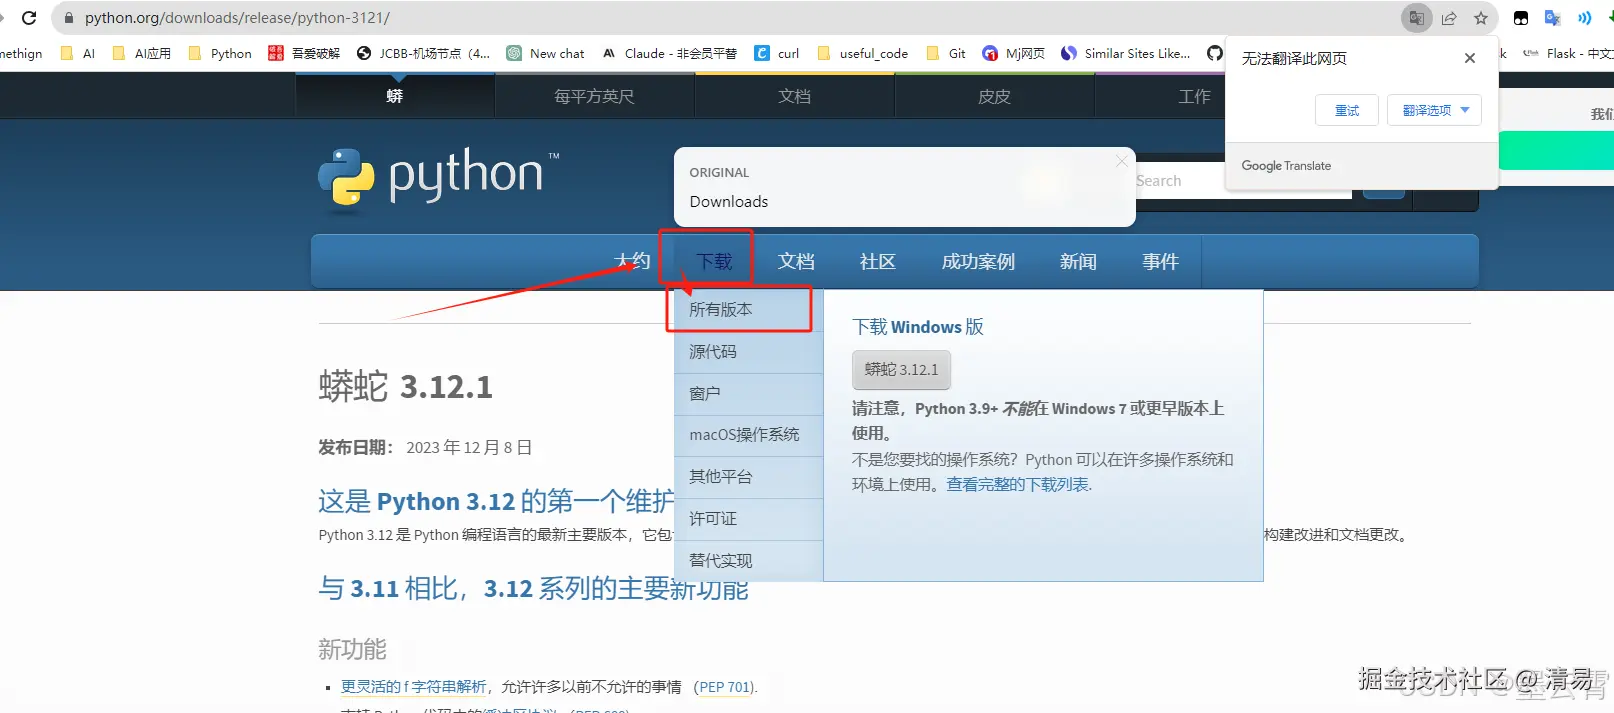
Task: Reload the page with the refresh icon
Action: (29, 18)
